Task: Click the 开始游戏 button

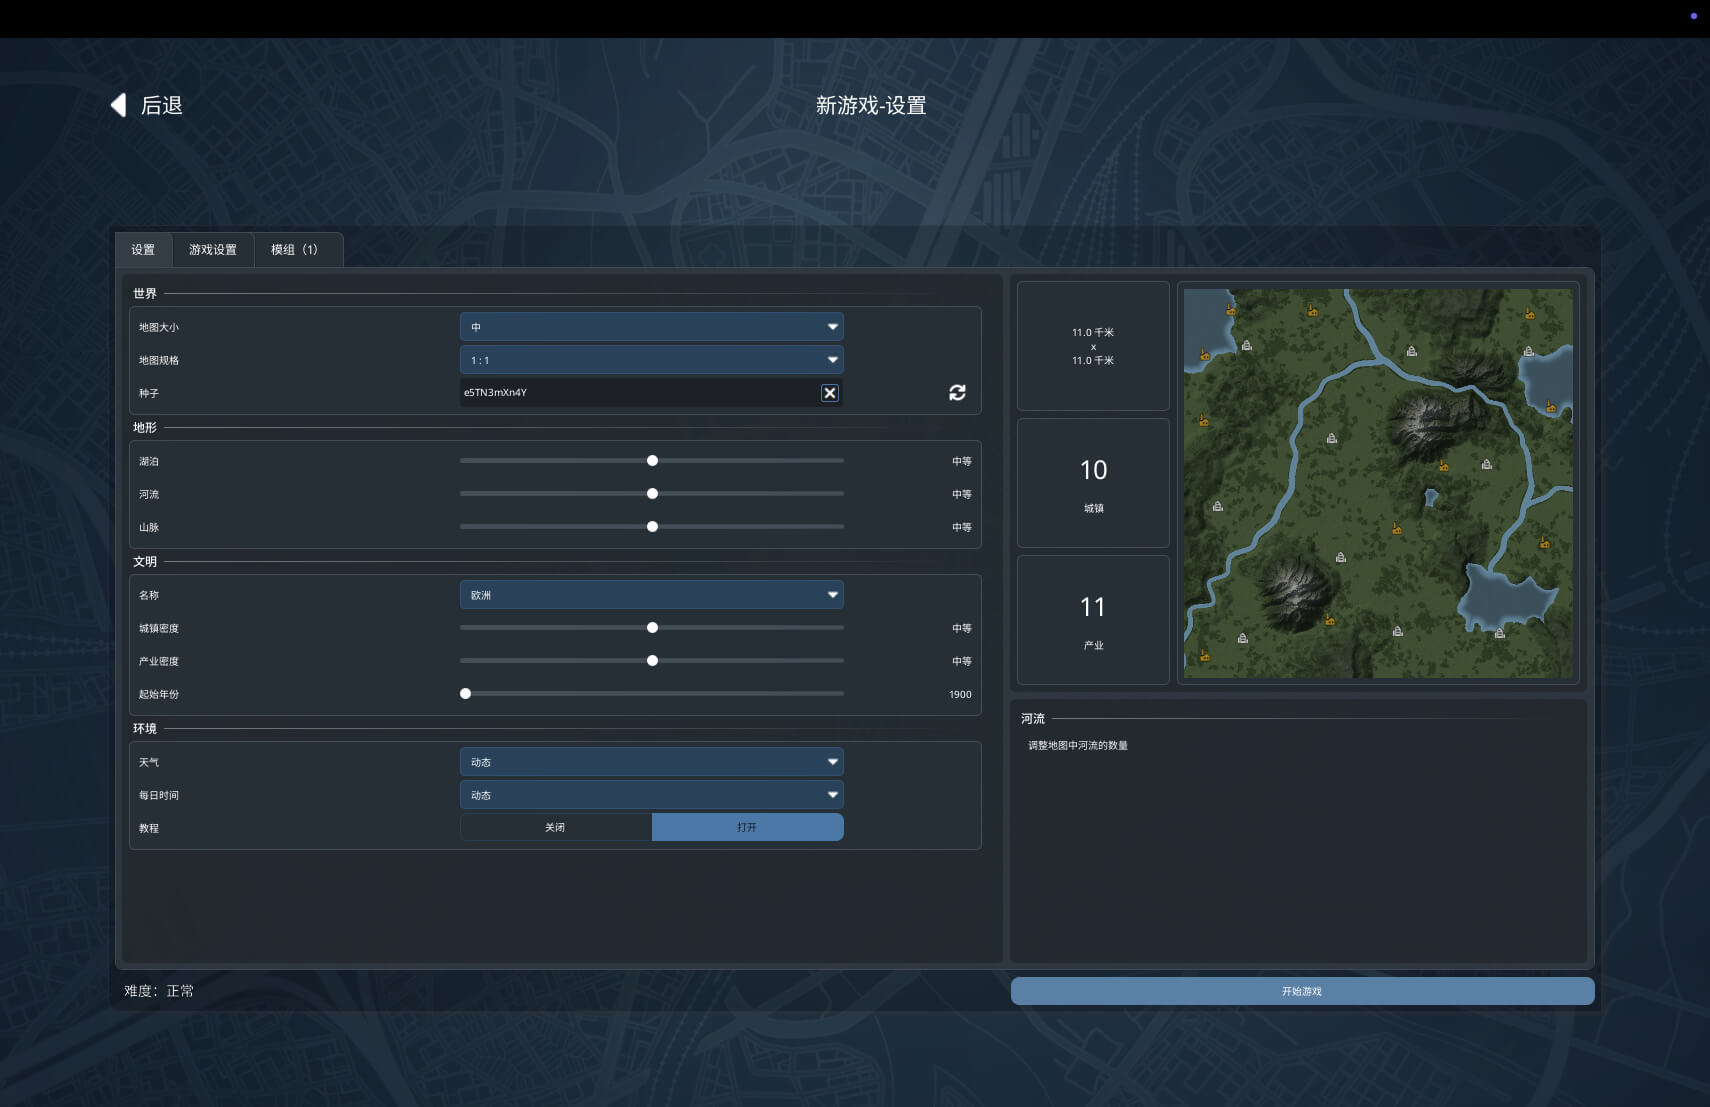Action: click(x=1302, y=991)
